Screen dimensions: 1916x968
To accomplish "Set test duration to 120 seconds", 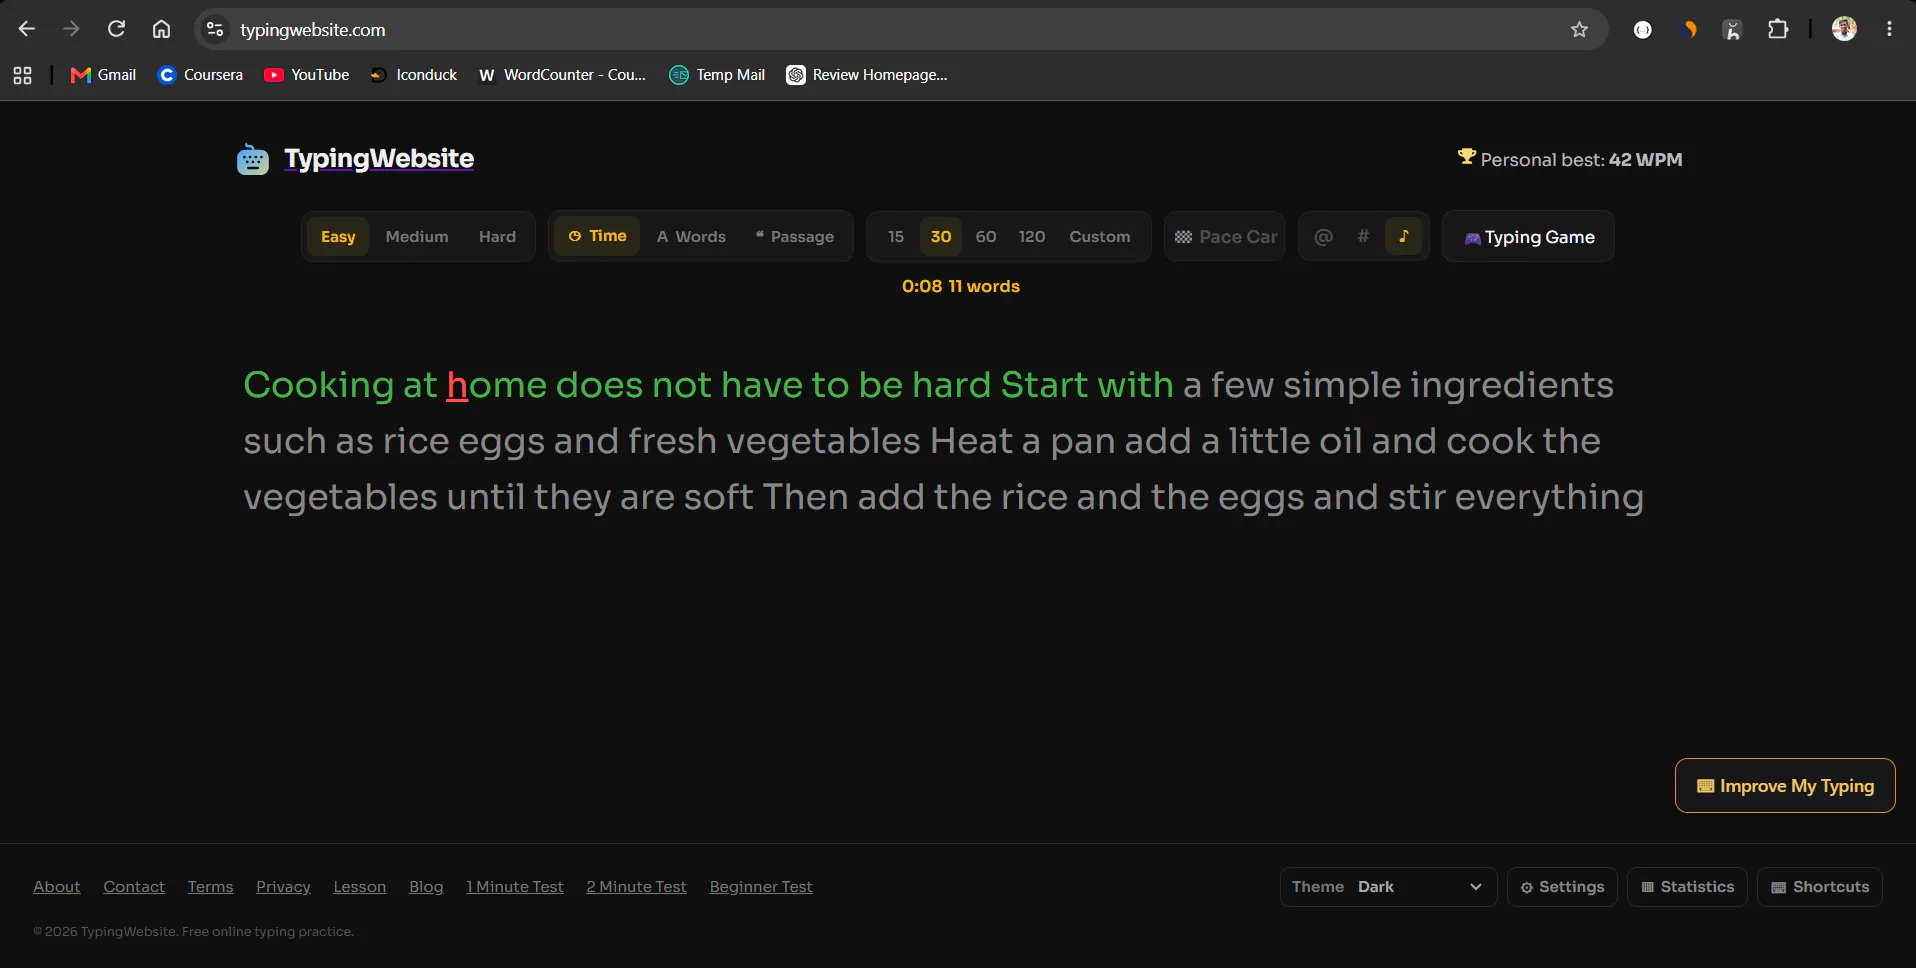I will coord(1032,237).
